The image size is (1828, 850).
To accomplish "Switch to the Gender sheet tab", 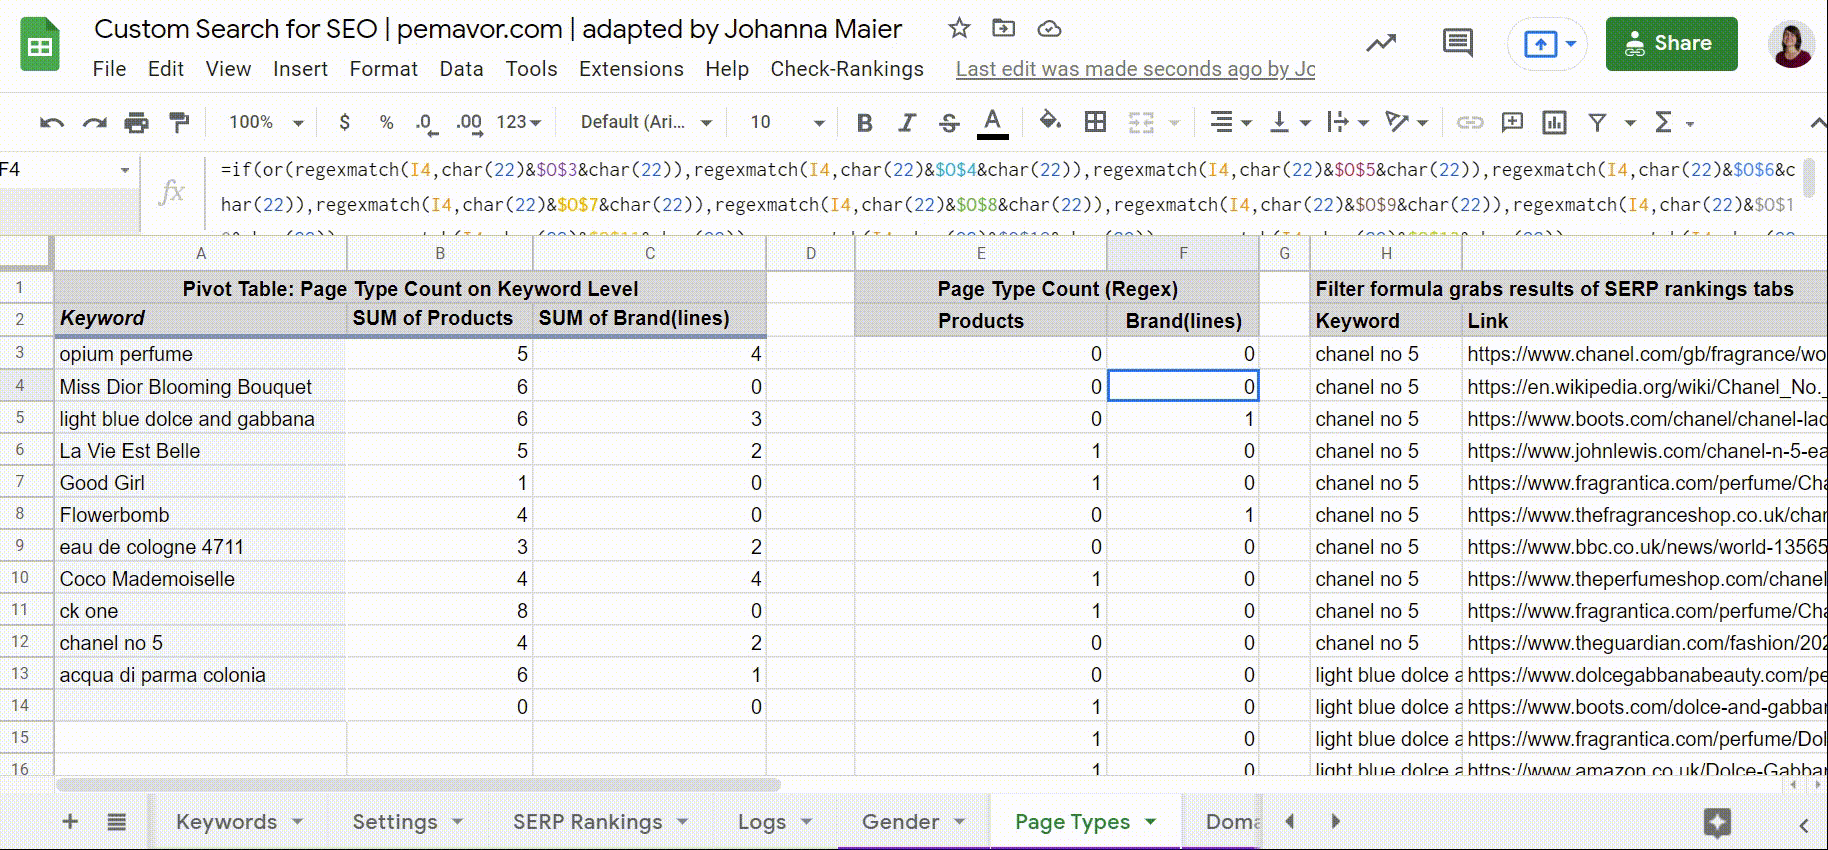I will [x=901, y=822].
